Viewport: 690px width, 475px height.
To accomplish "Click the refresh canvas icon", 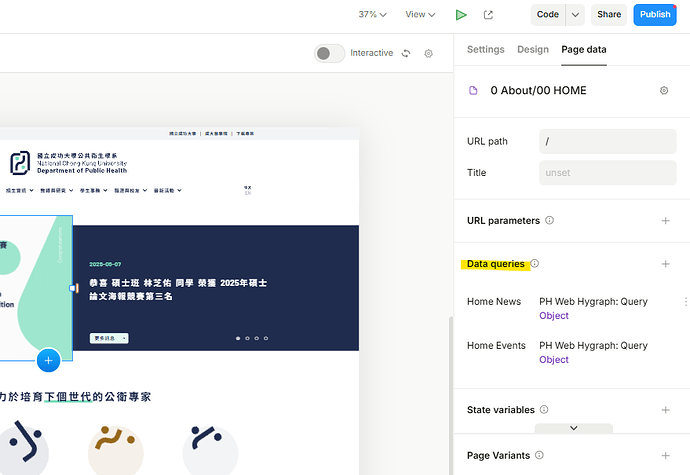I will click(406, 54).
